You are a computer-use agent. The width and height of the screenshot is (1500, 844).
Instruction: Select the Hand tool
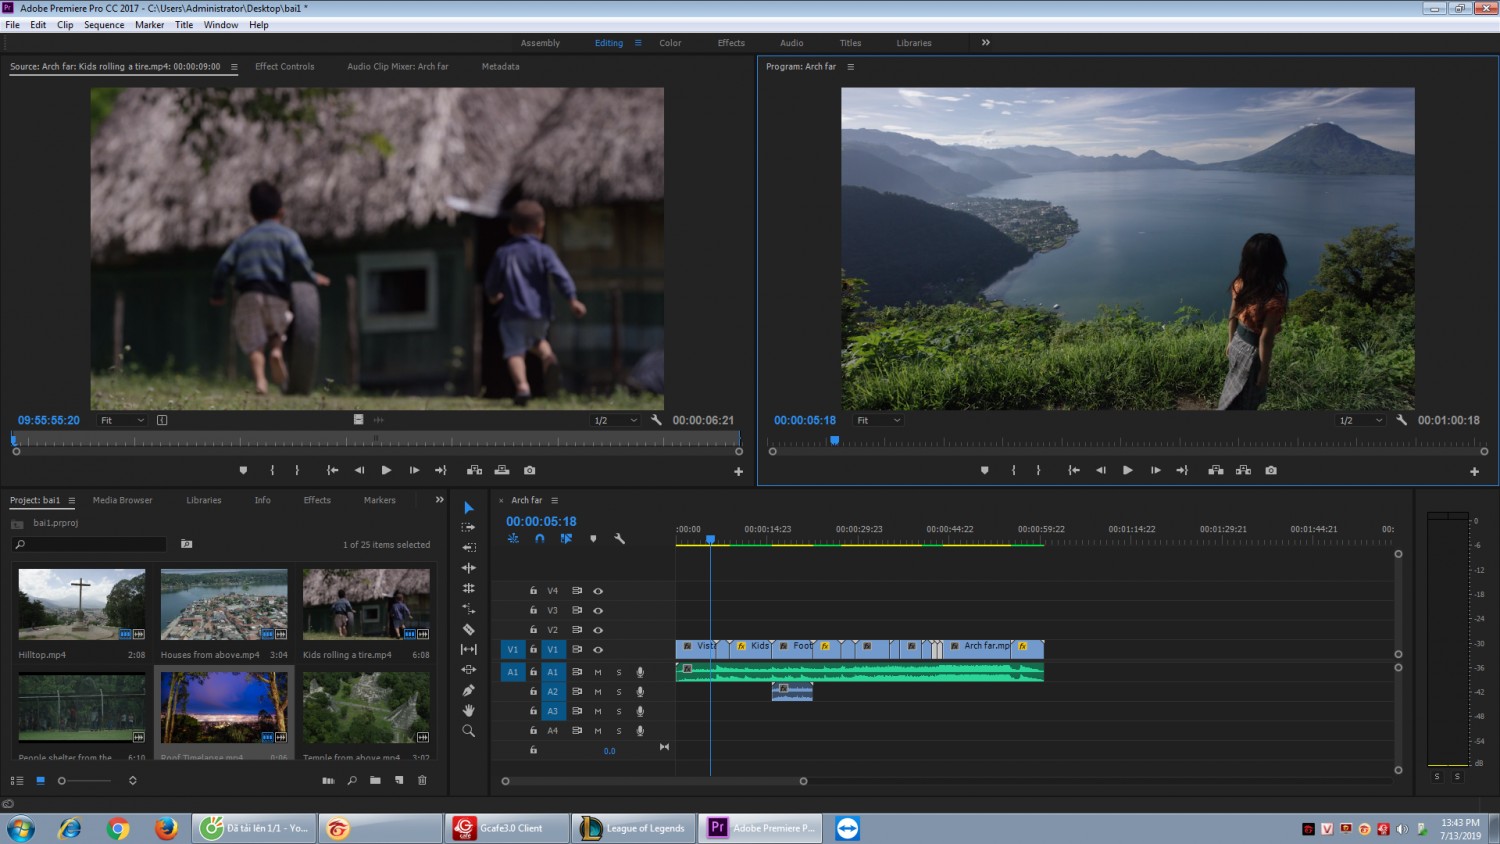pos(468,710)
